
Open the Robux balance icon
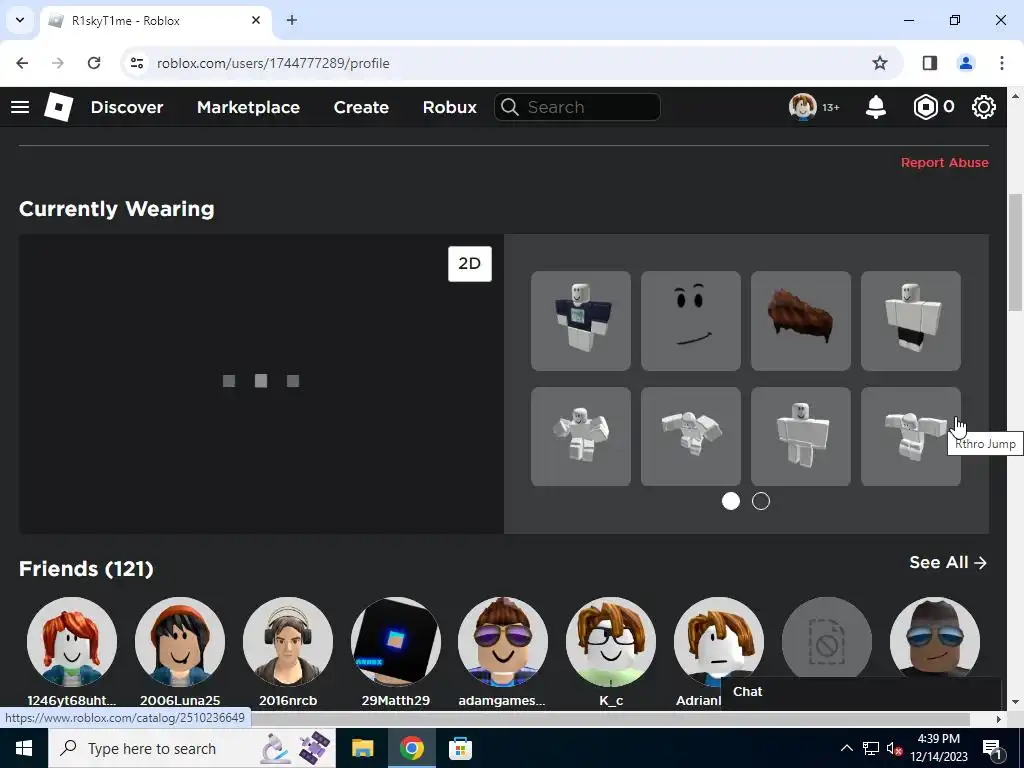point(925,107)
